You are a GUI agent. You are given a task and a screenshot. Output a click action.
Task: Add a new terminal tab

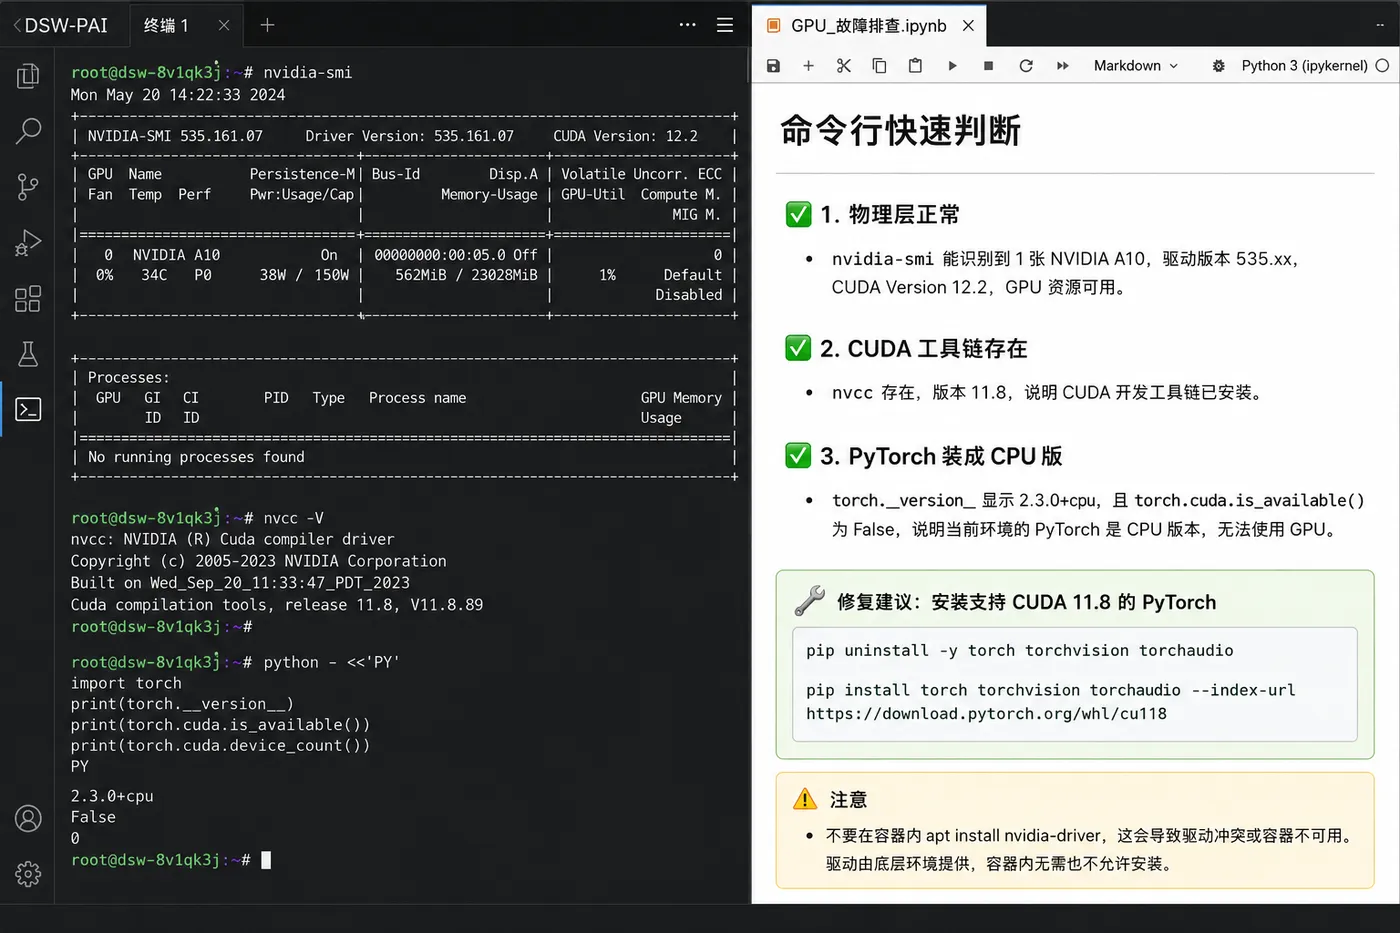pyautogui.click(x=267, y=25)
